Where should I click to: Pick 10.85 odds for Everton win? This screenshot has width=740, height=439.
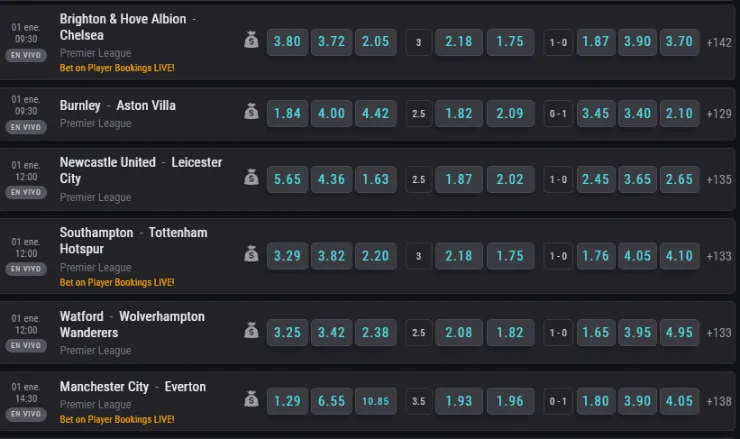coord(375,401)
